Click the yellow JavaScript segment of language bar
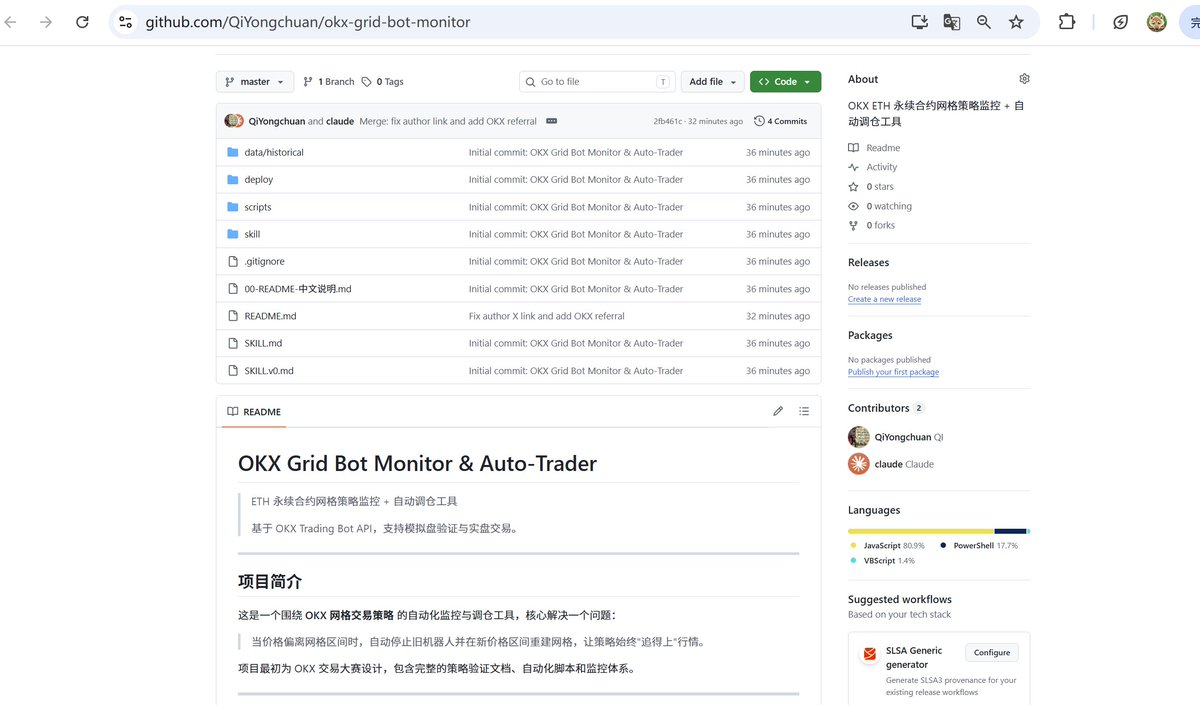The width and height of the screenshot is (1200, 705). [x=921, y=531]
